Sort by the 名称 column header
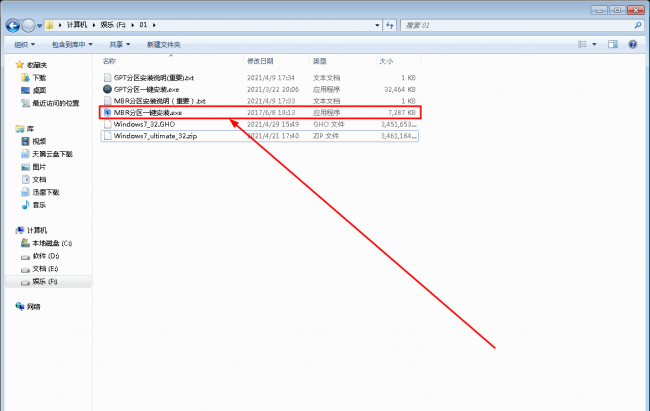The height and width of the screenshot is (411, 650). tap(109, 61)
